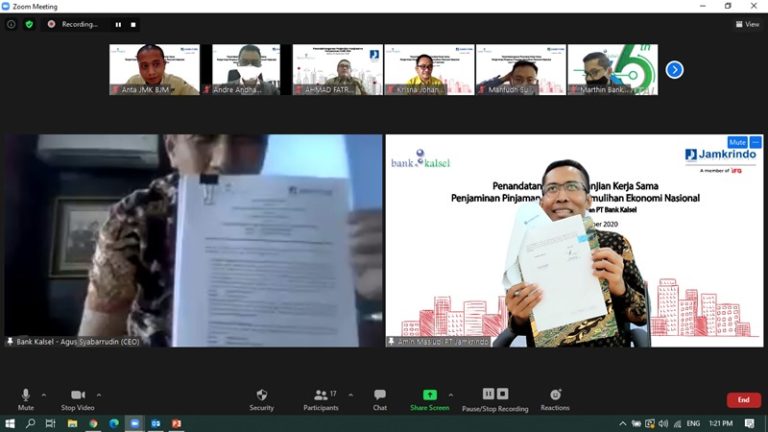Open Outlook from taskbar
The image size is (768, 432).
pyautogui.click(x=156, y=424)
